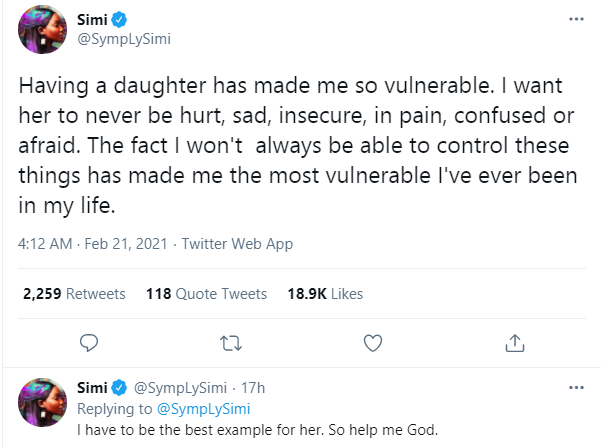Open more options on the main tweet
This screenshot has width=601, height=447.
pyautogui.click(x=575, y=19)
